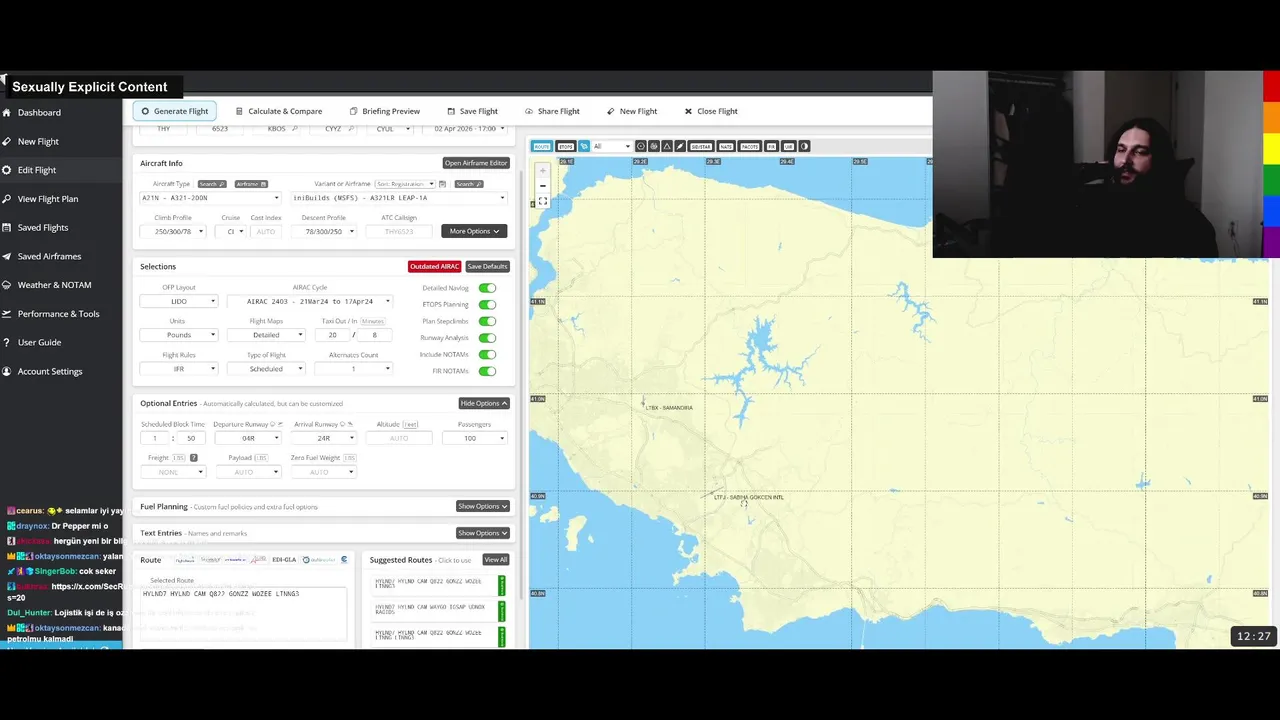The image size is (1280, 720).
Task: Click the map zoom out minus button
Action: coord(543,186)
